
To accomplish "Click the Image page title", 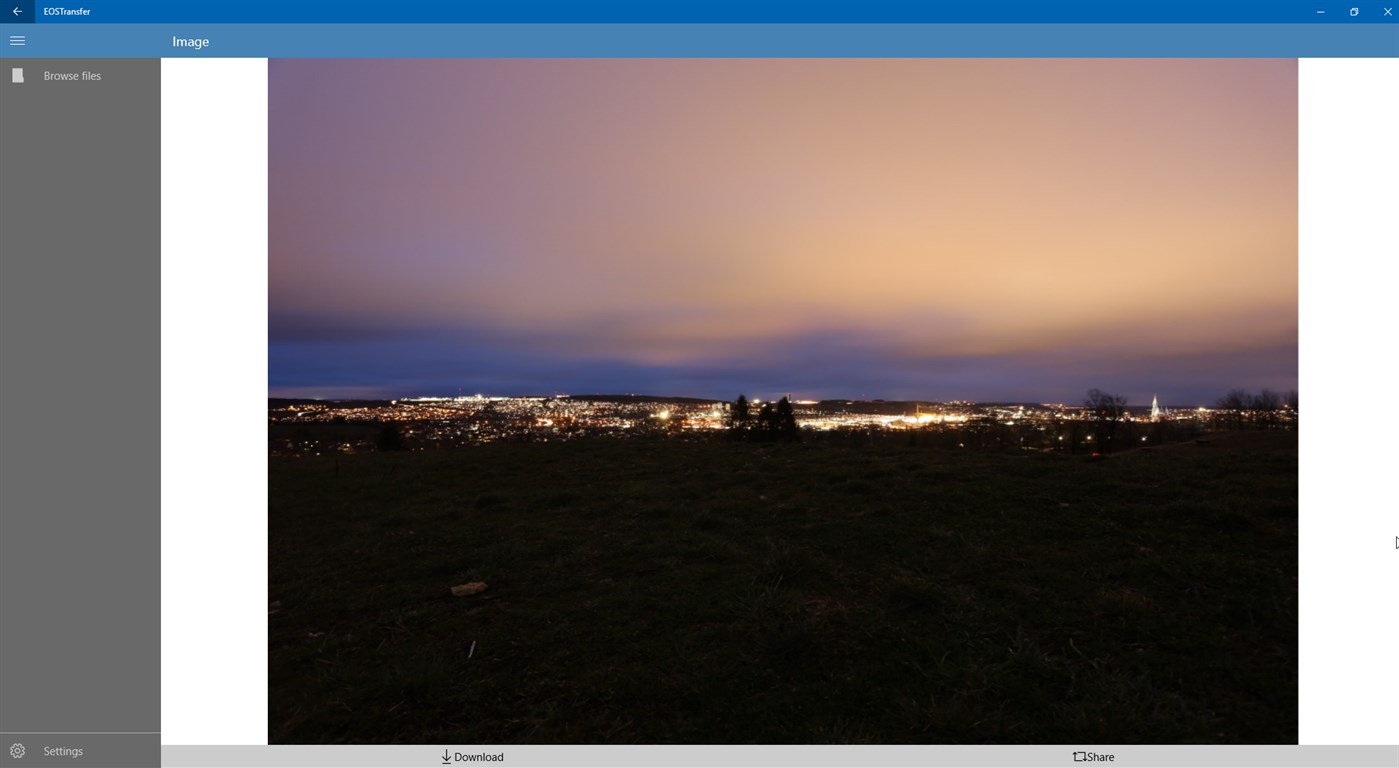I will tap(190, 41).
